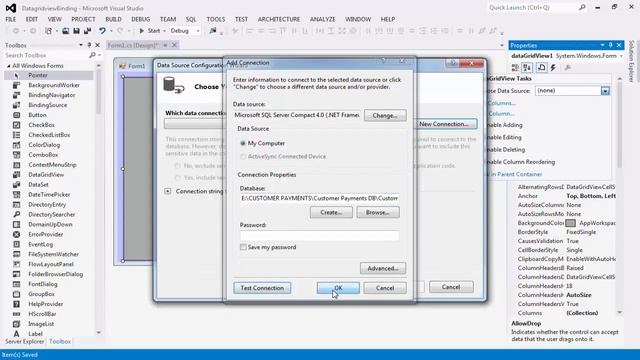Click the Create... database button
Image resolution: width=640 pixels, height=360 pixels.
click(331, 212)
